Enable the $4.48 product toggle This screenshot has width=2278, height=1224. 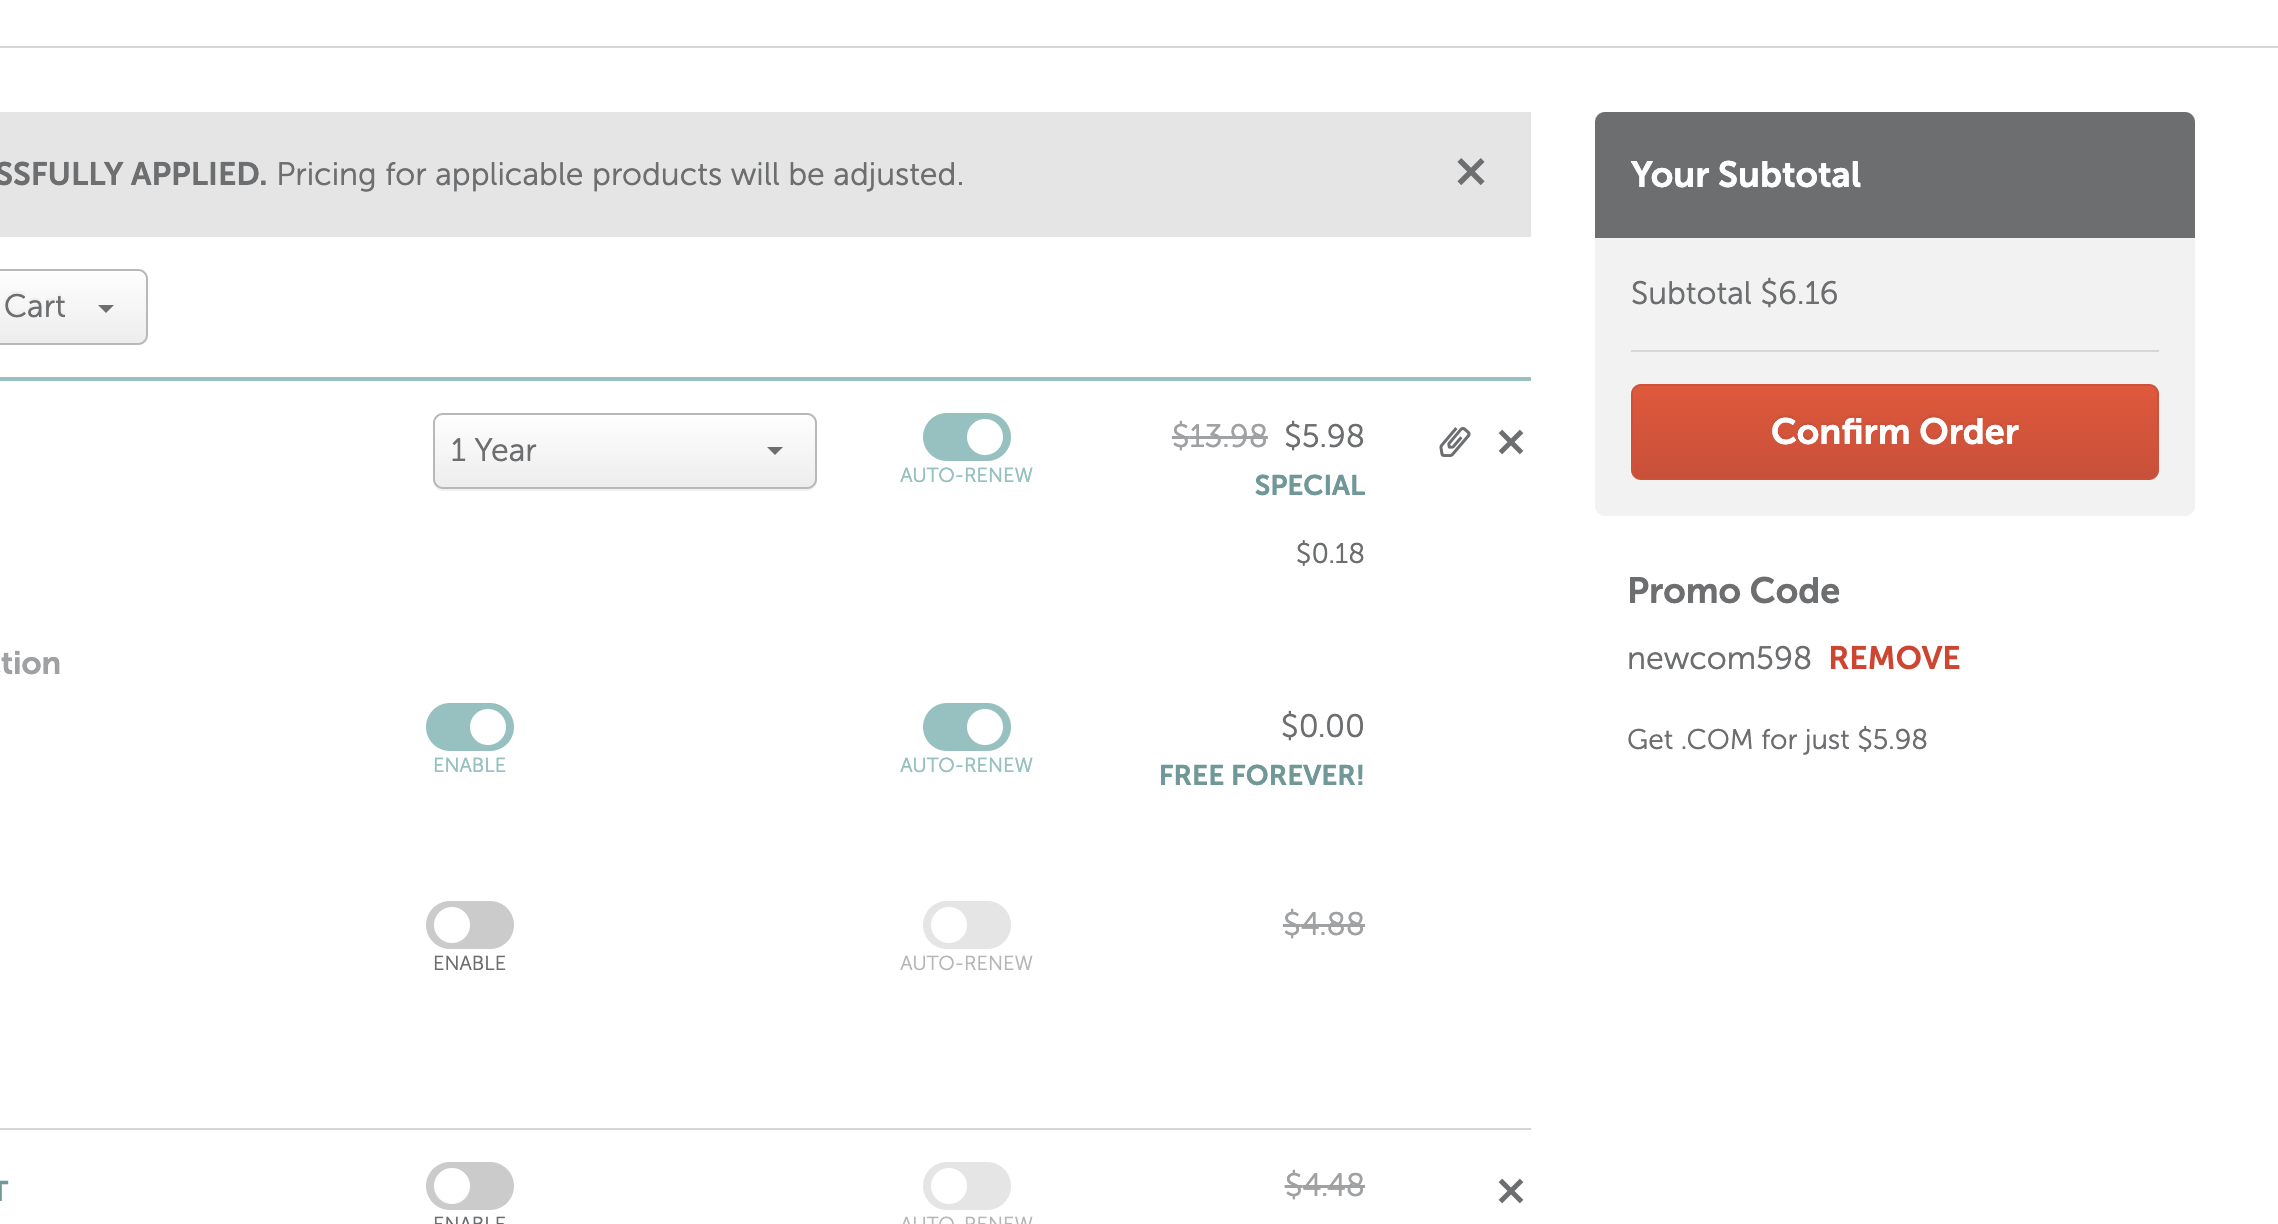[x=469, y=1186]
